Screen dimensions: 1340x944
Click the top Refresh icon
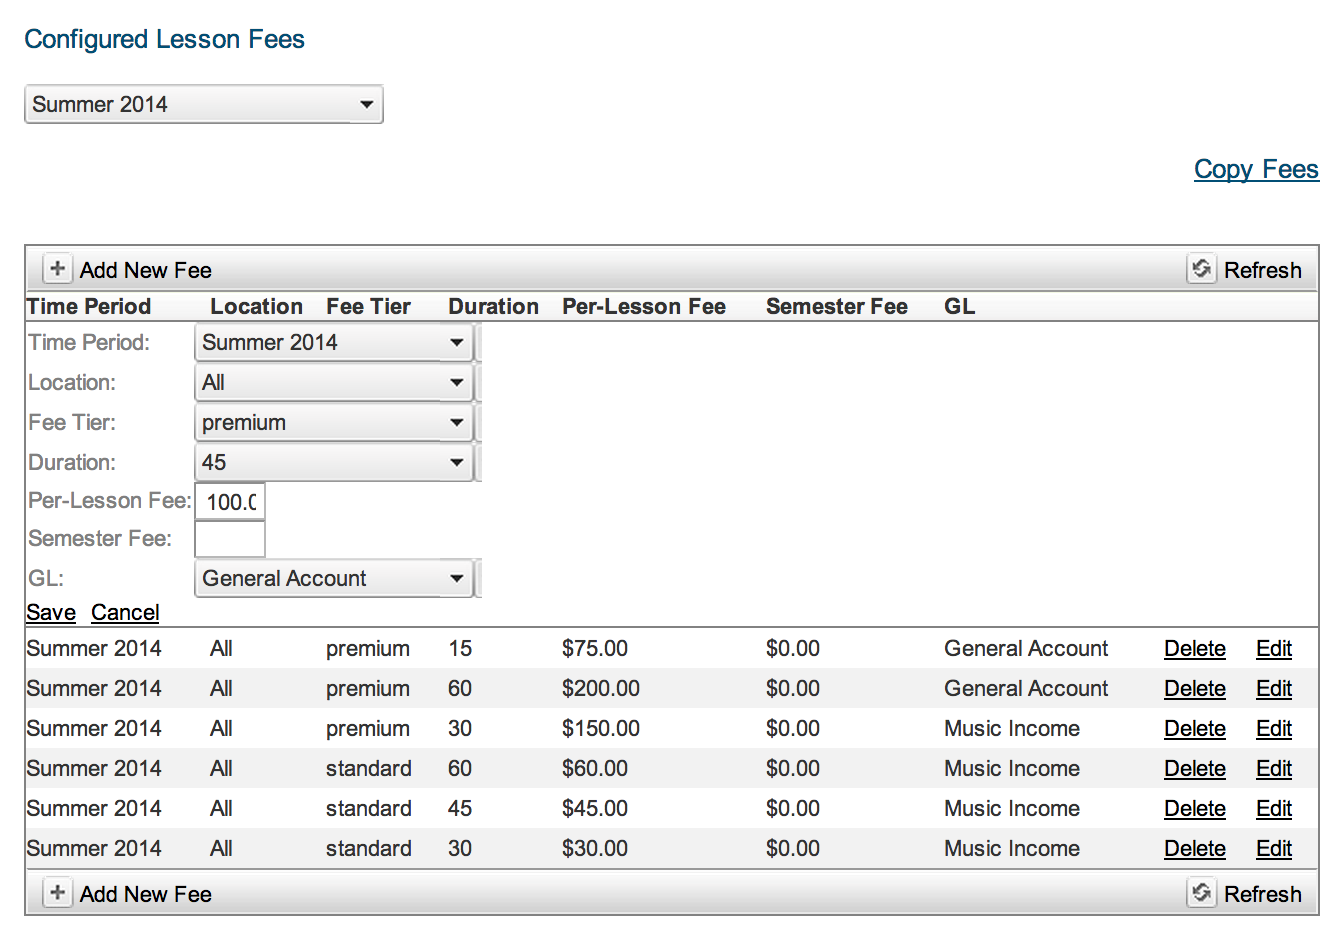[x=1201, y=269]
